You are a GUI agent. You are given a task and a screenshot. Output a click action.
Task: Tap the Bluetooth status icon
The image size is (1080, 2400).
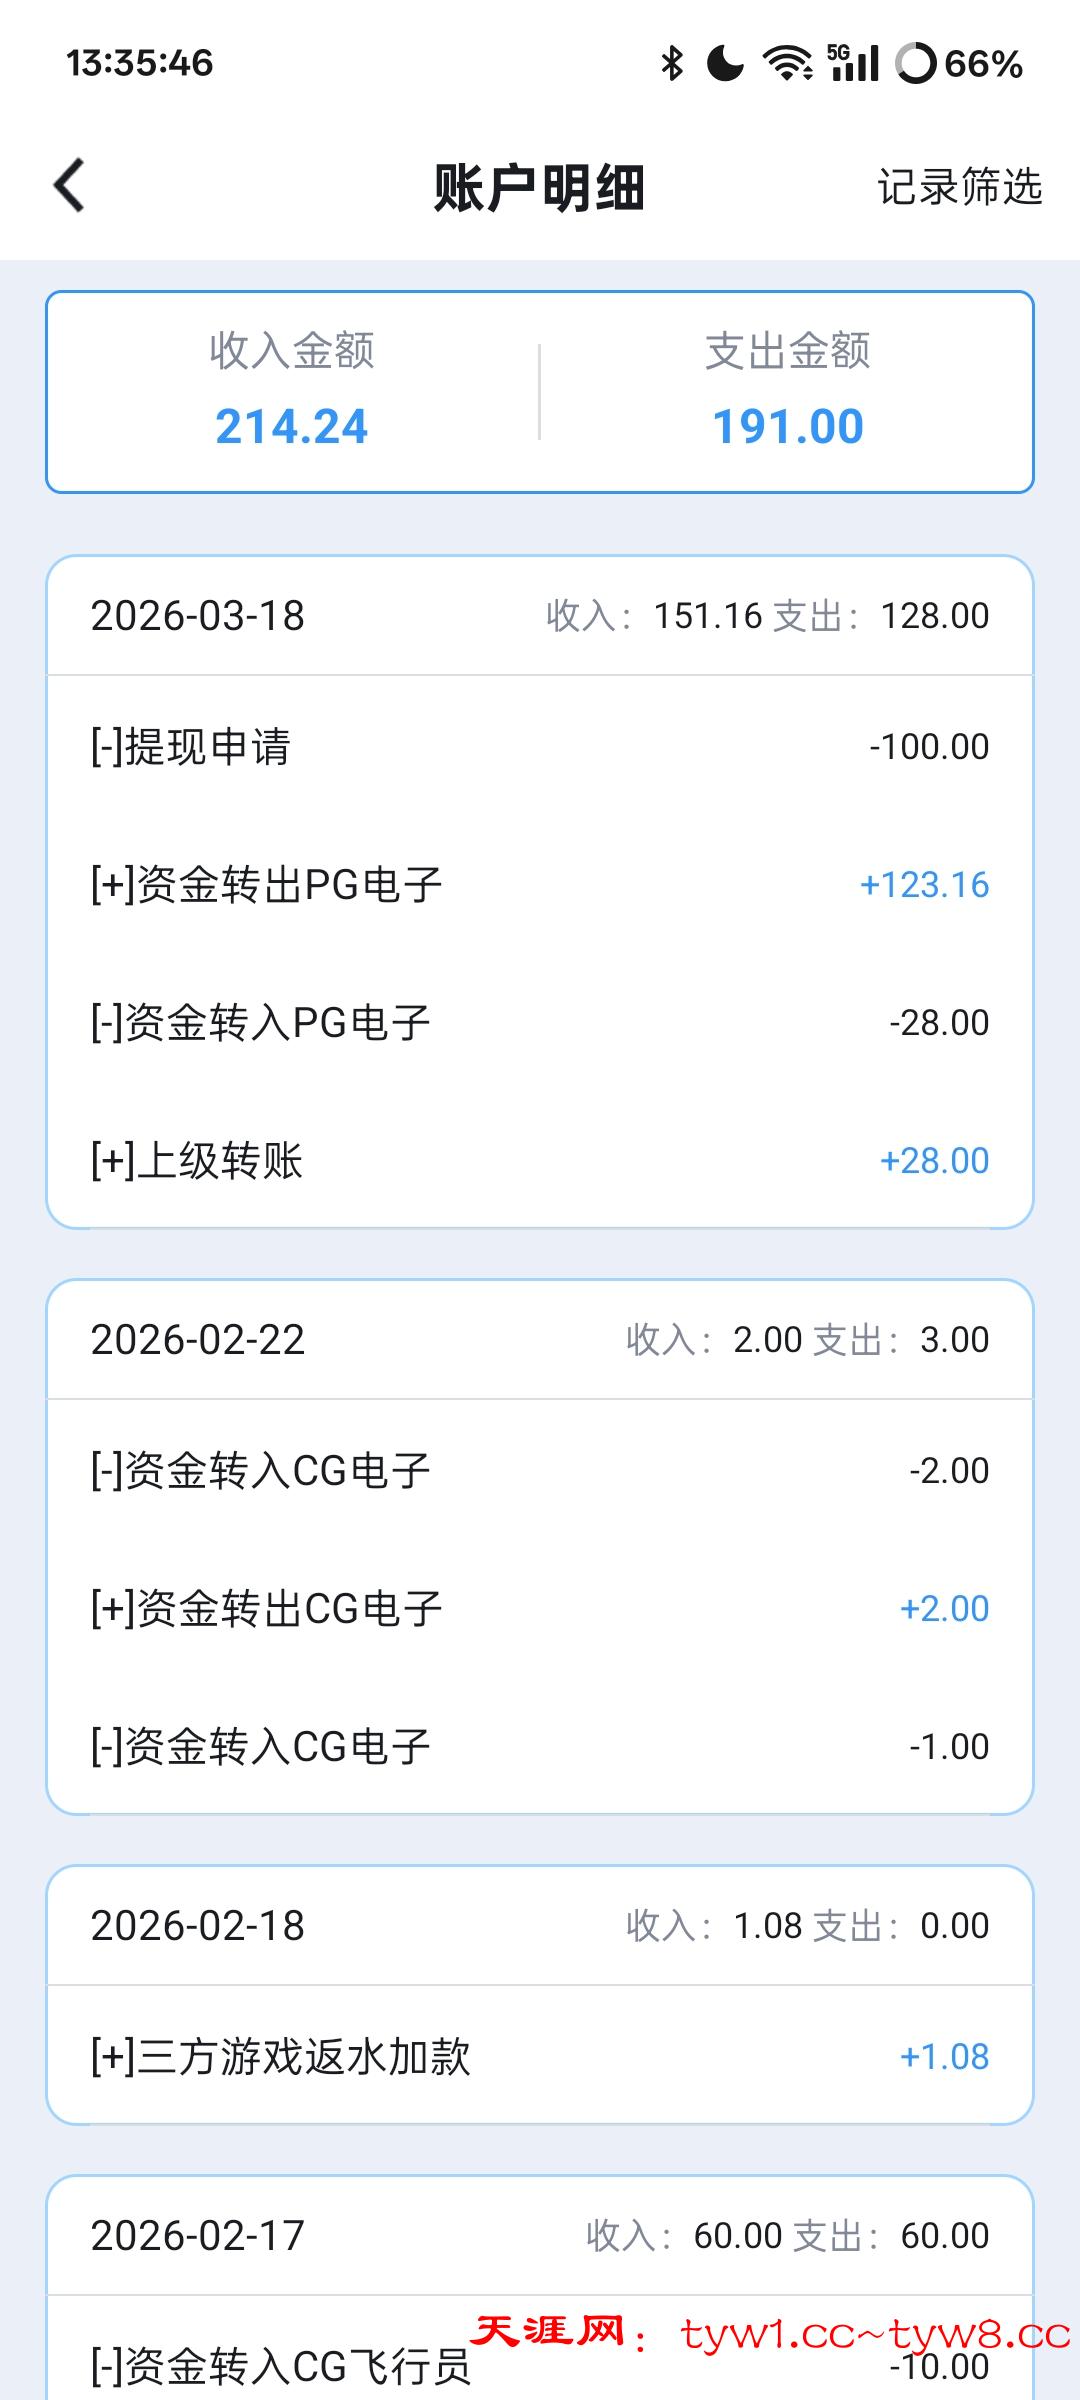672,64
